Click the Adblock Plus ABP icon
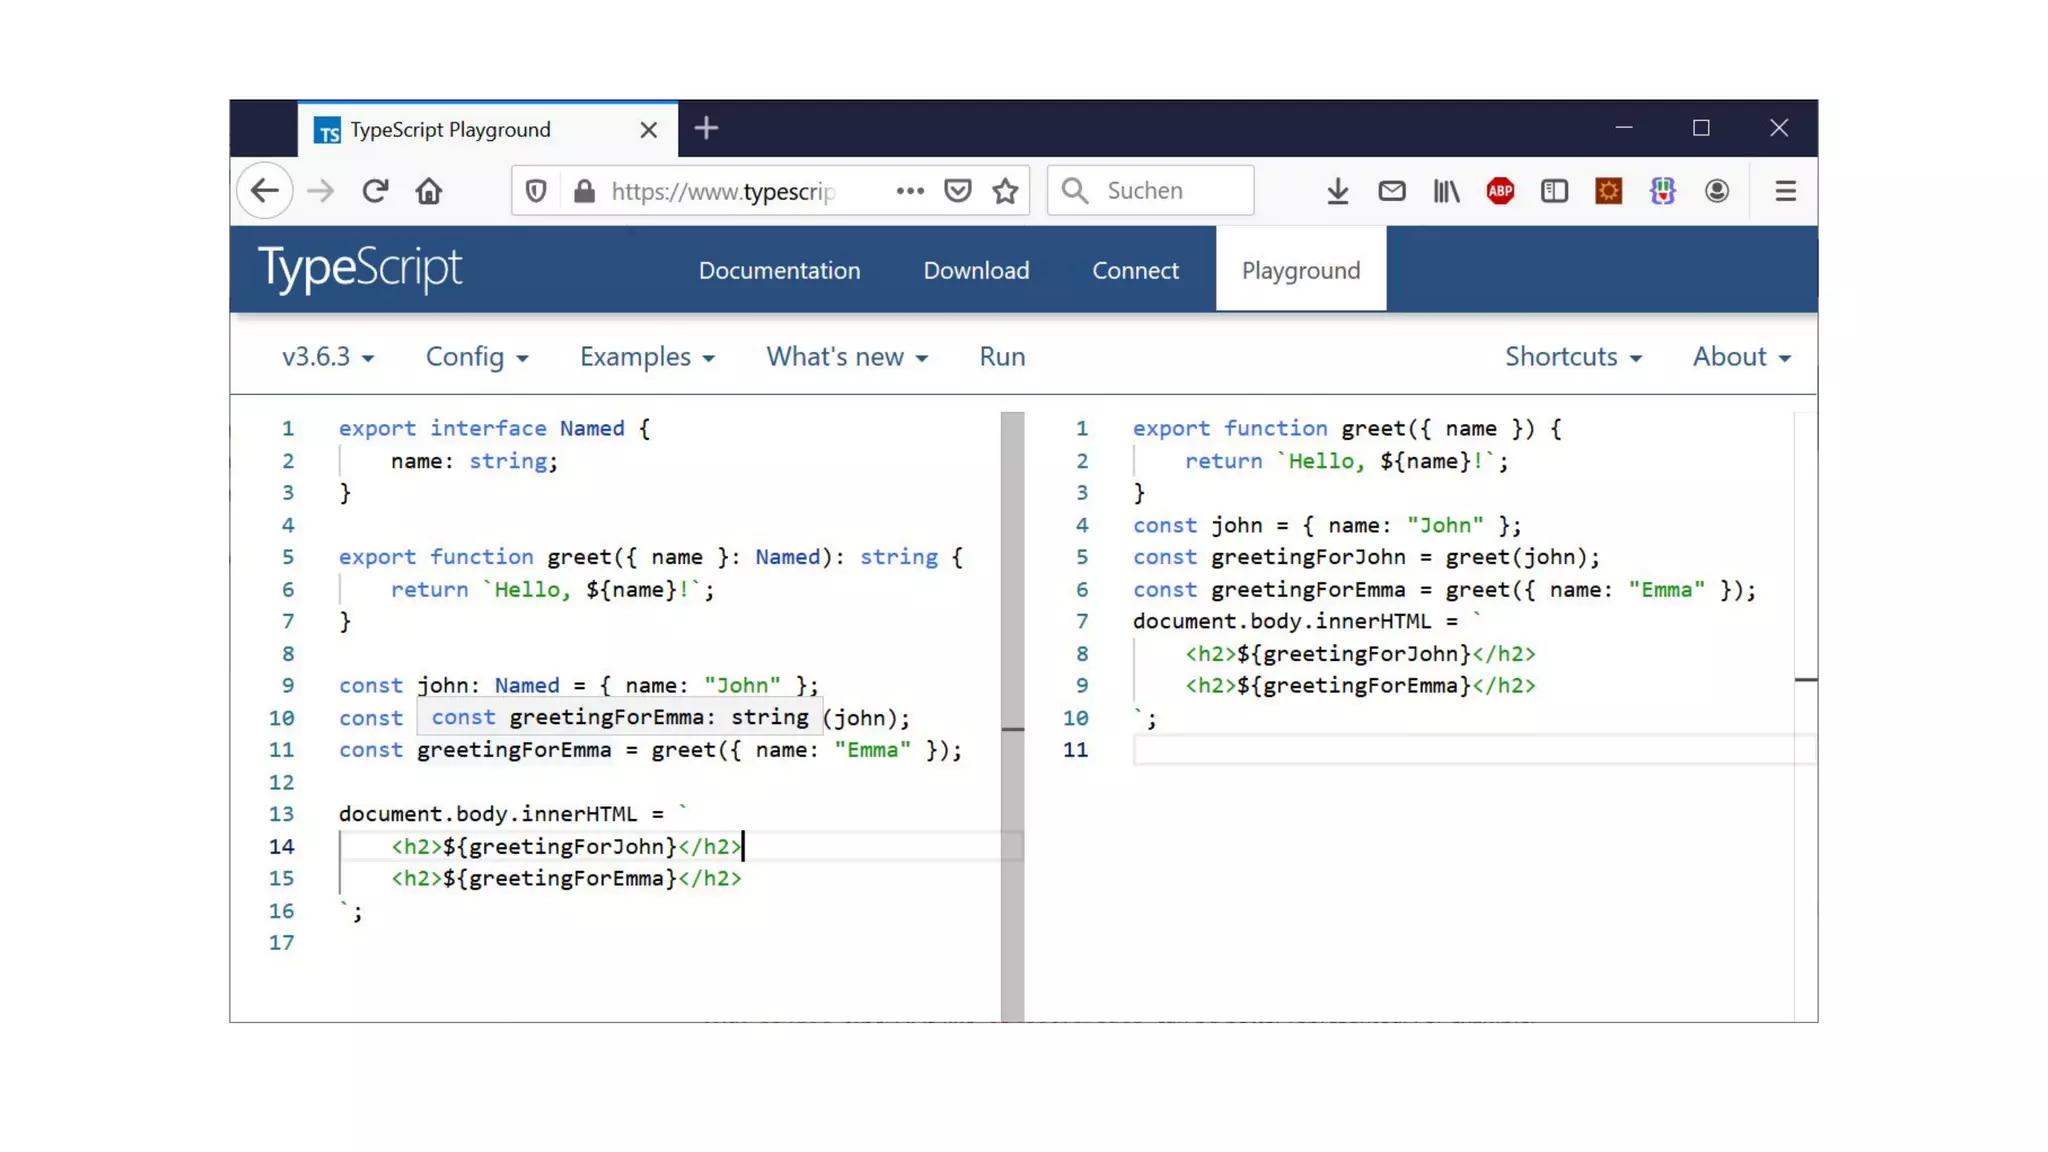The width and height of the screenshot is (2048, 1152). (1500, 191)
